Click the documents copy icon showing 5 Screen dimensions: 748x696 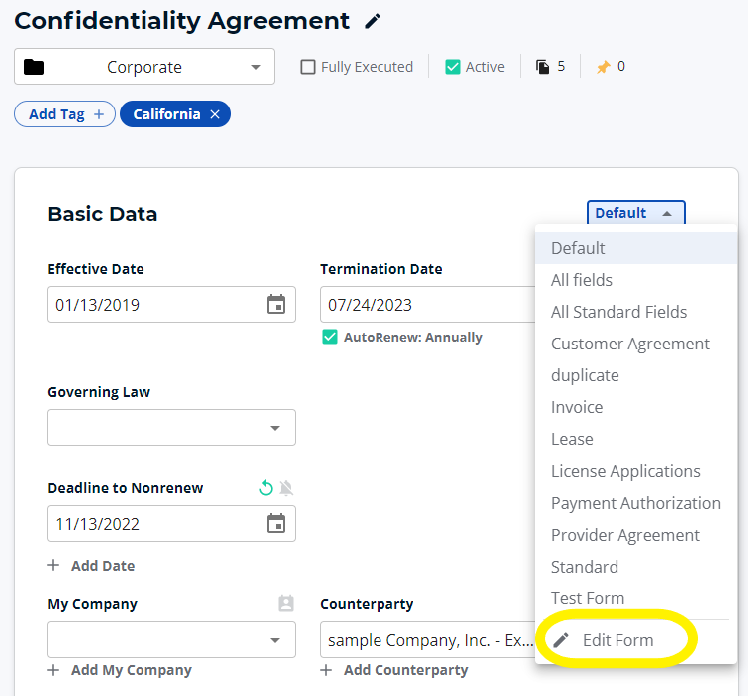(542, 67)
